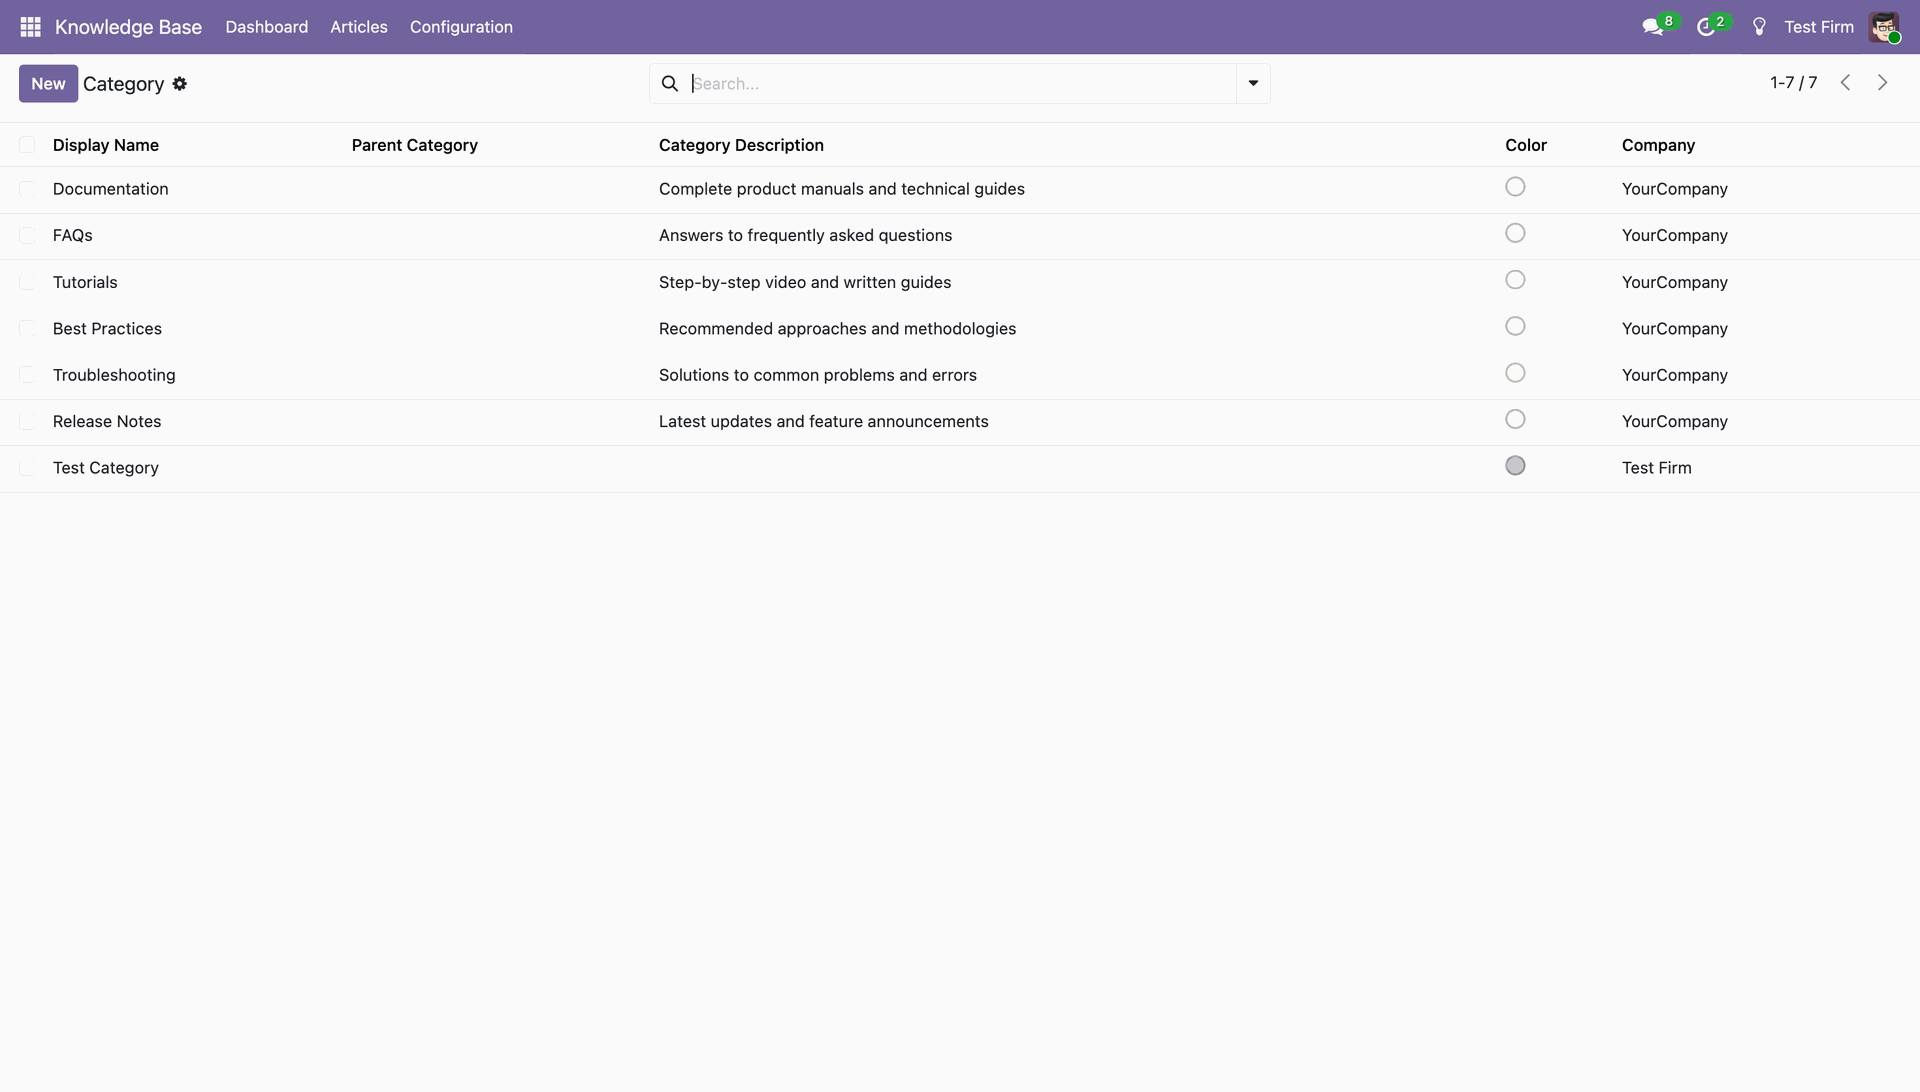The image size is (1920, 1092).
Task: Open the apps grid menu icon
Action: point(30,27)
